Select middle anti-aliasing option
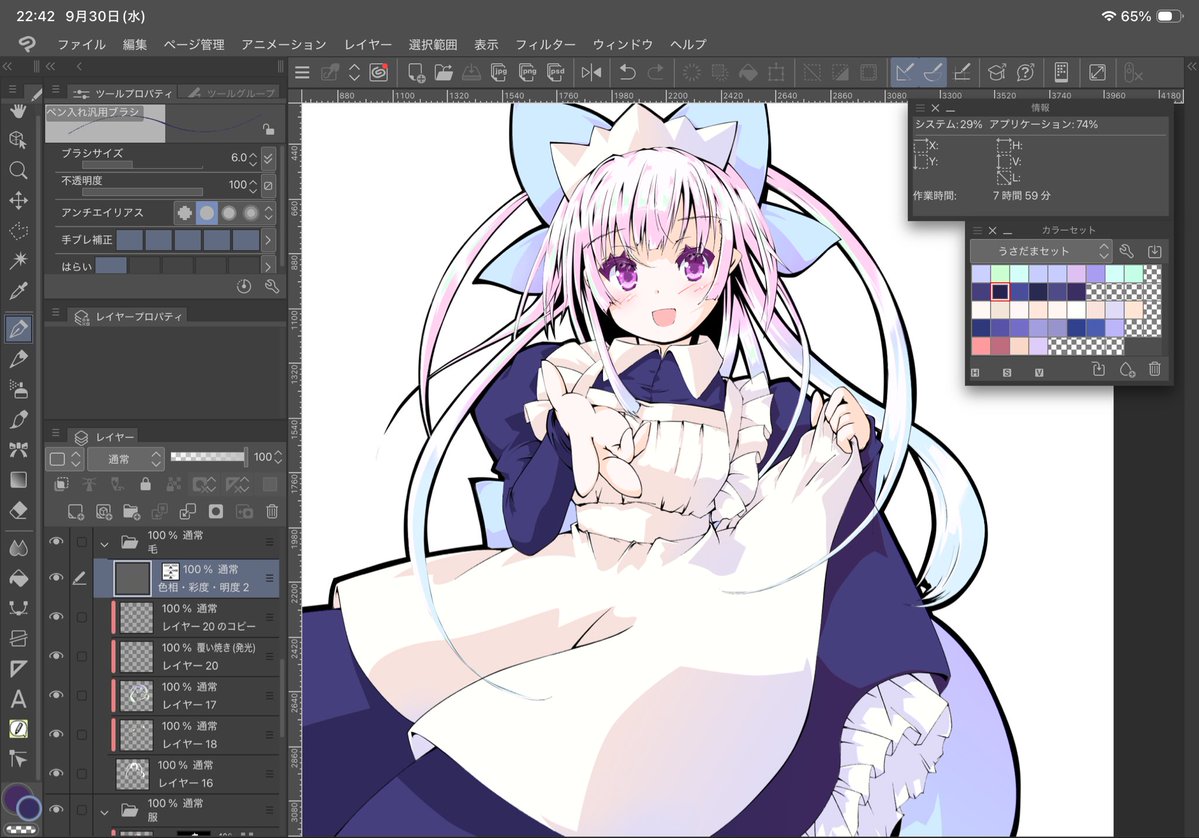The width and height of the screenshot is (1199, 838). coord(229,213)
